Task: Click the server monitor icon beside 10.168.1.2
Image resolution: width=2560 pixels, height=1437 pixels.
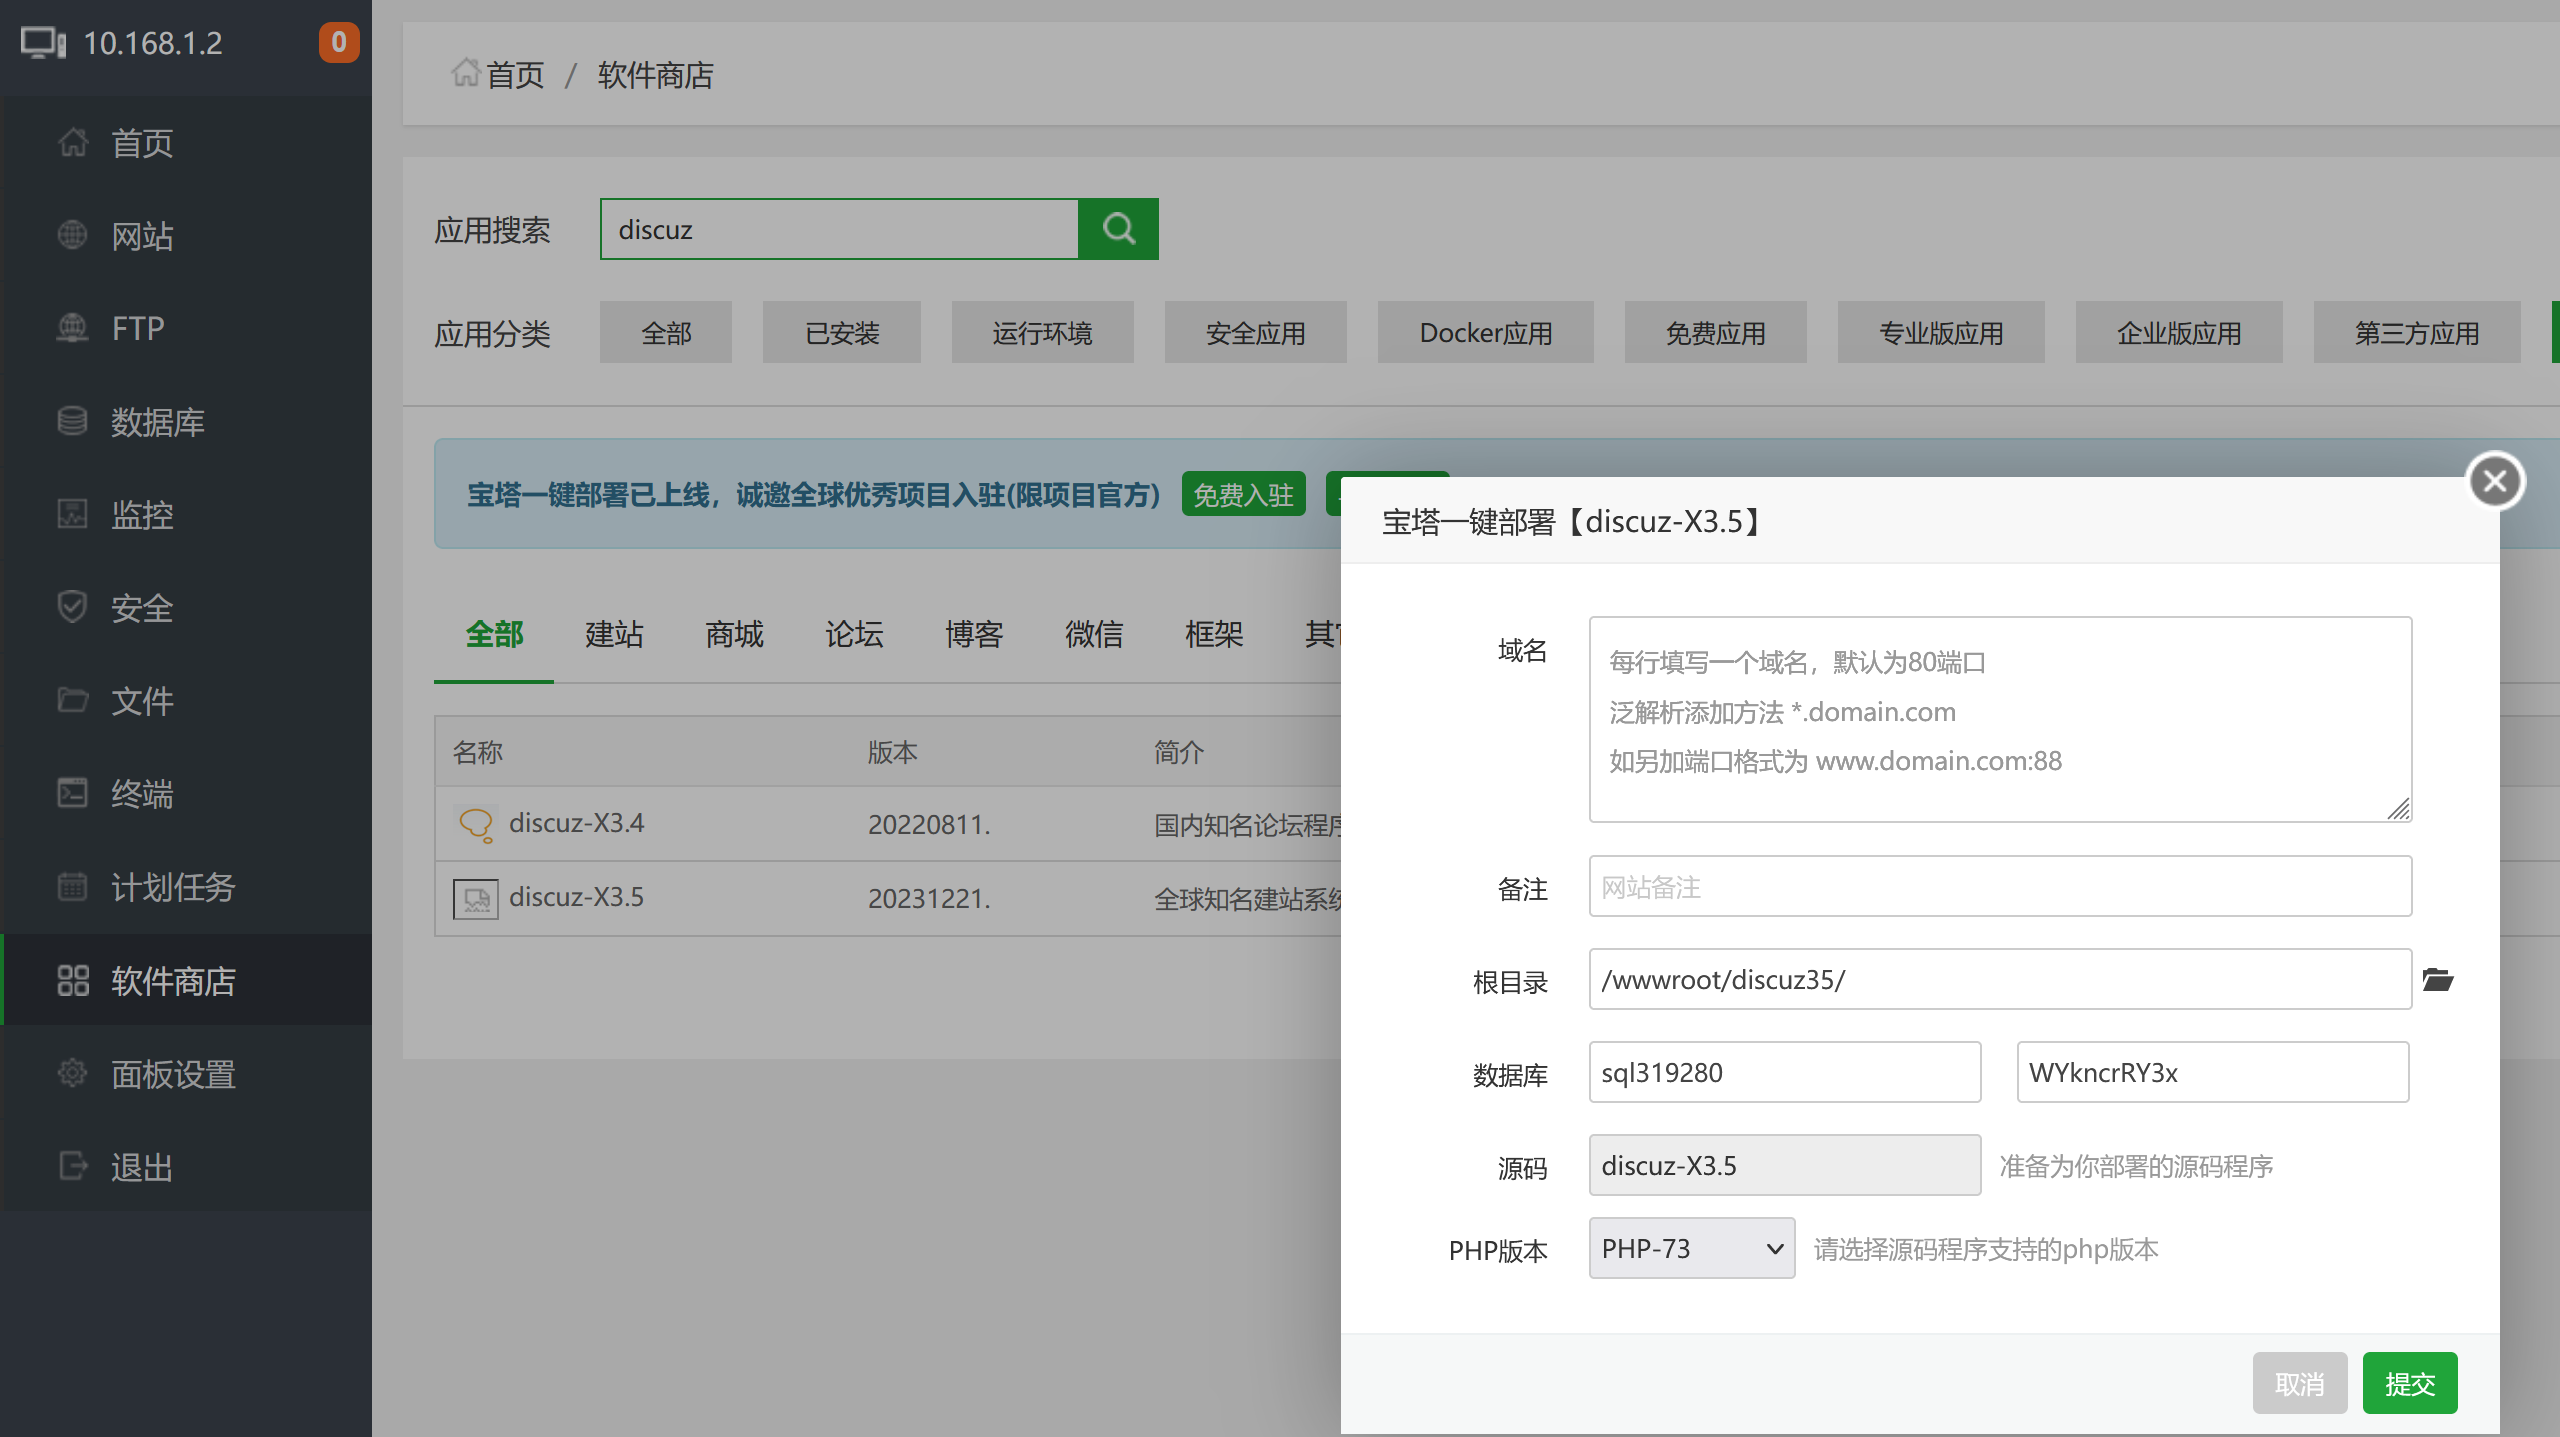Action: tap(44, 43)
